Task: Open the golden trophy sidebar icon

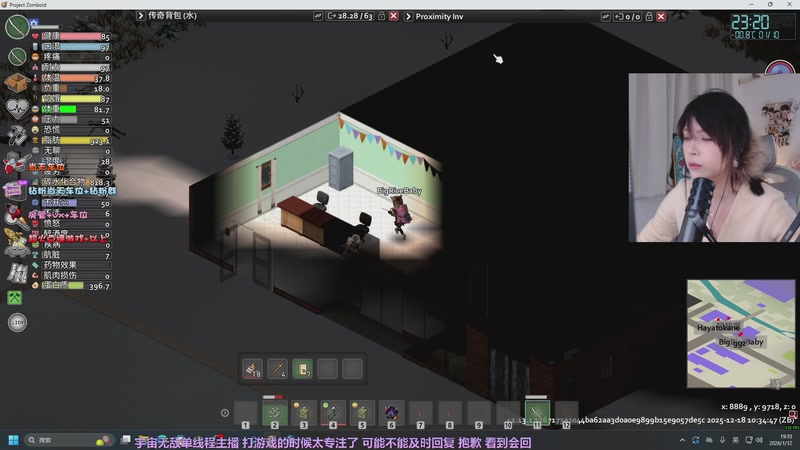Action: pos(16,243)
